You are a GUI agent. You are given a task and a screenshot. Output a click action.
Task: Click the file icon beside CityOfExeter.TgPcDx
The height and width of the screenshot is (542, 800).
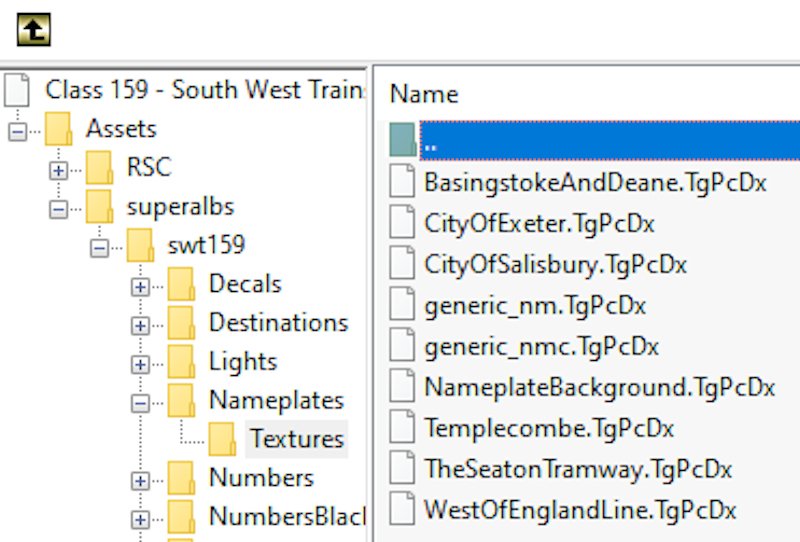tap(402, 221)
